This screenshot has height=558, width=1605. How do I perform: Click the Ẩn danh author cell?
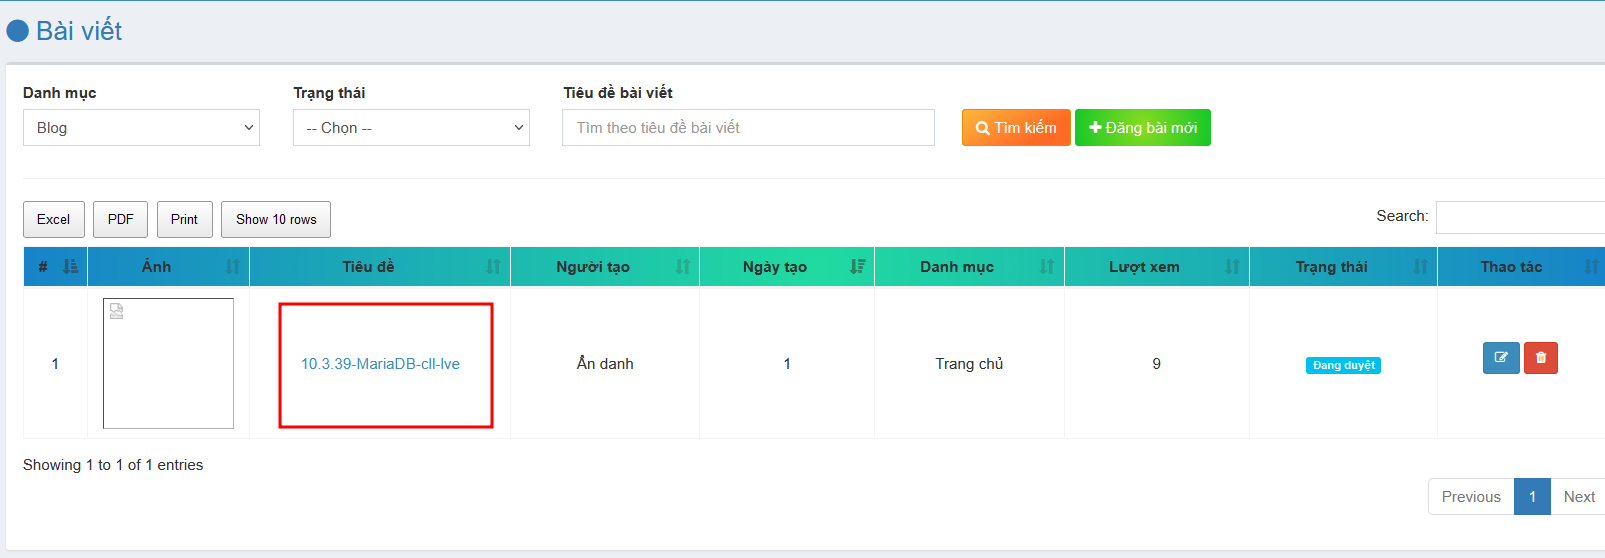tap(605, 364)
